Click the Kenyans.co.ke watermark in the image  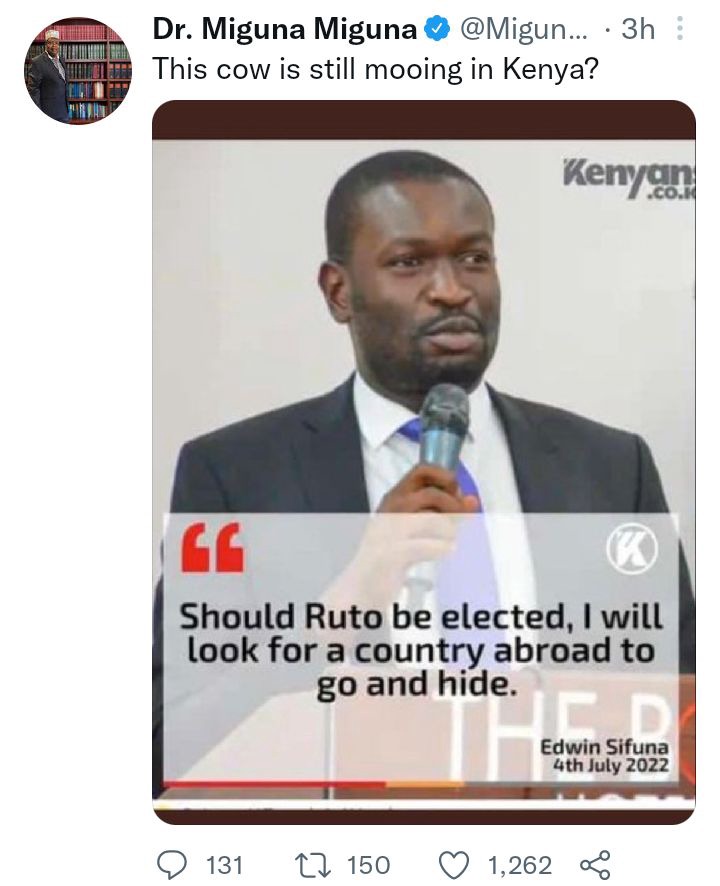pyautogui.click(x=629, y=180)
